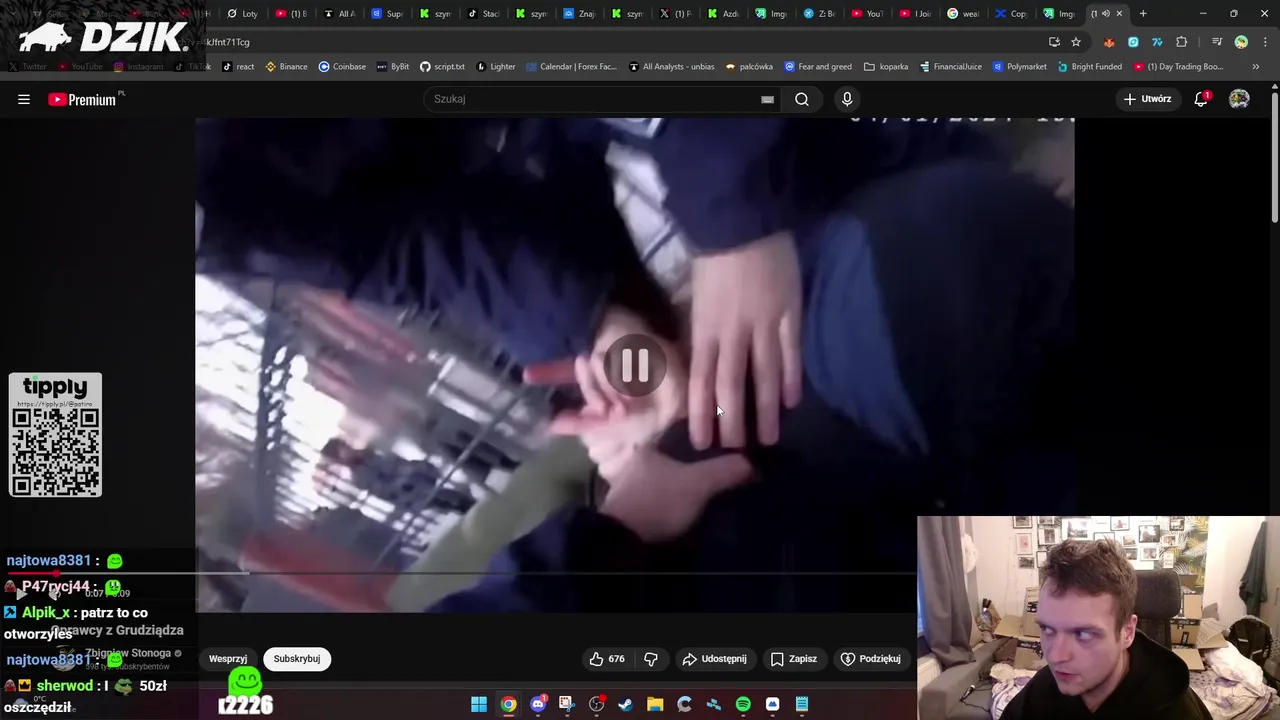Click the install app icon in address bar
This screenshot has height=720, width=1280.
1054,42
